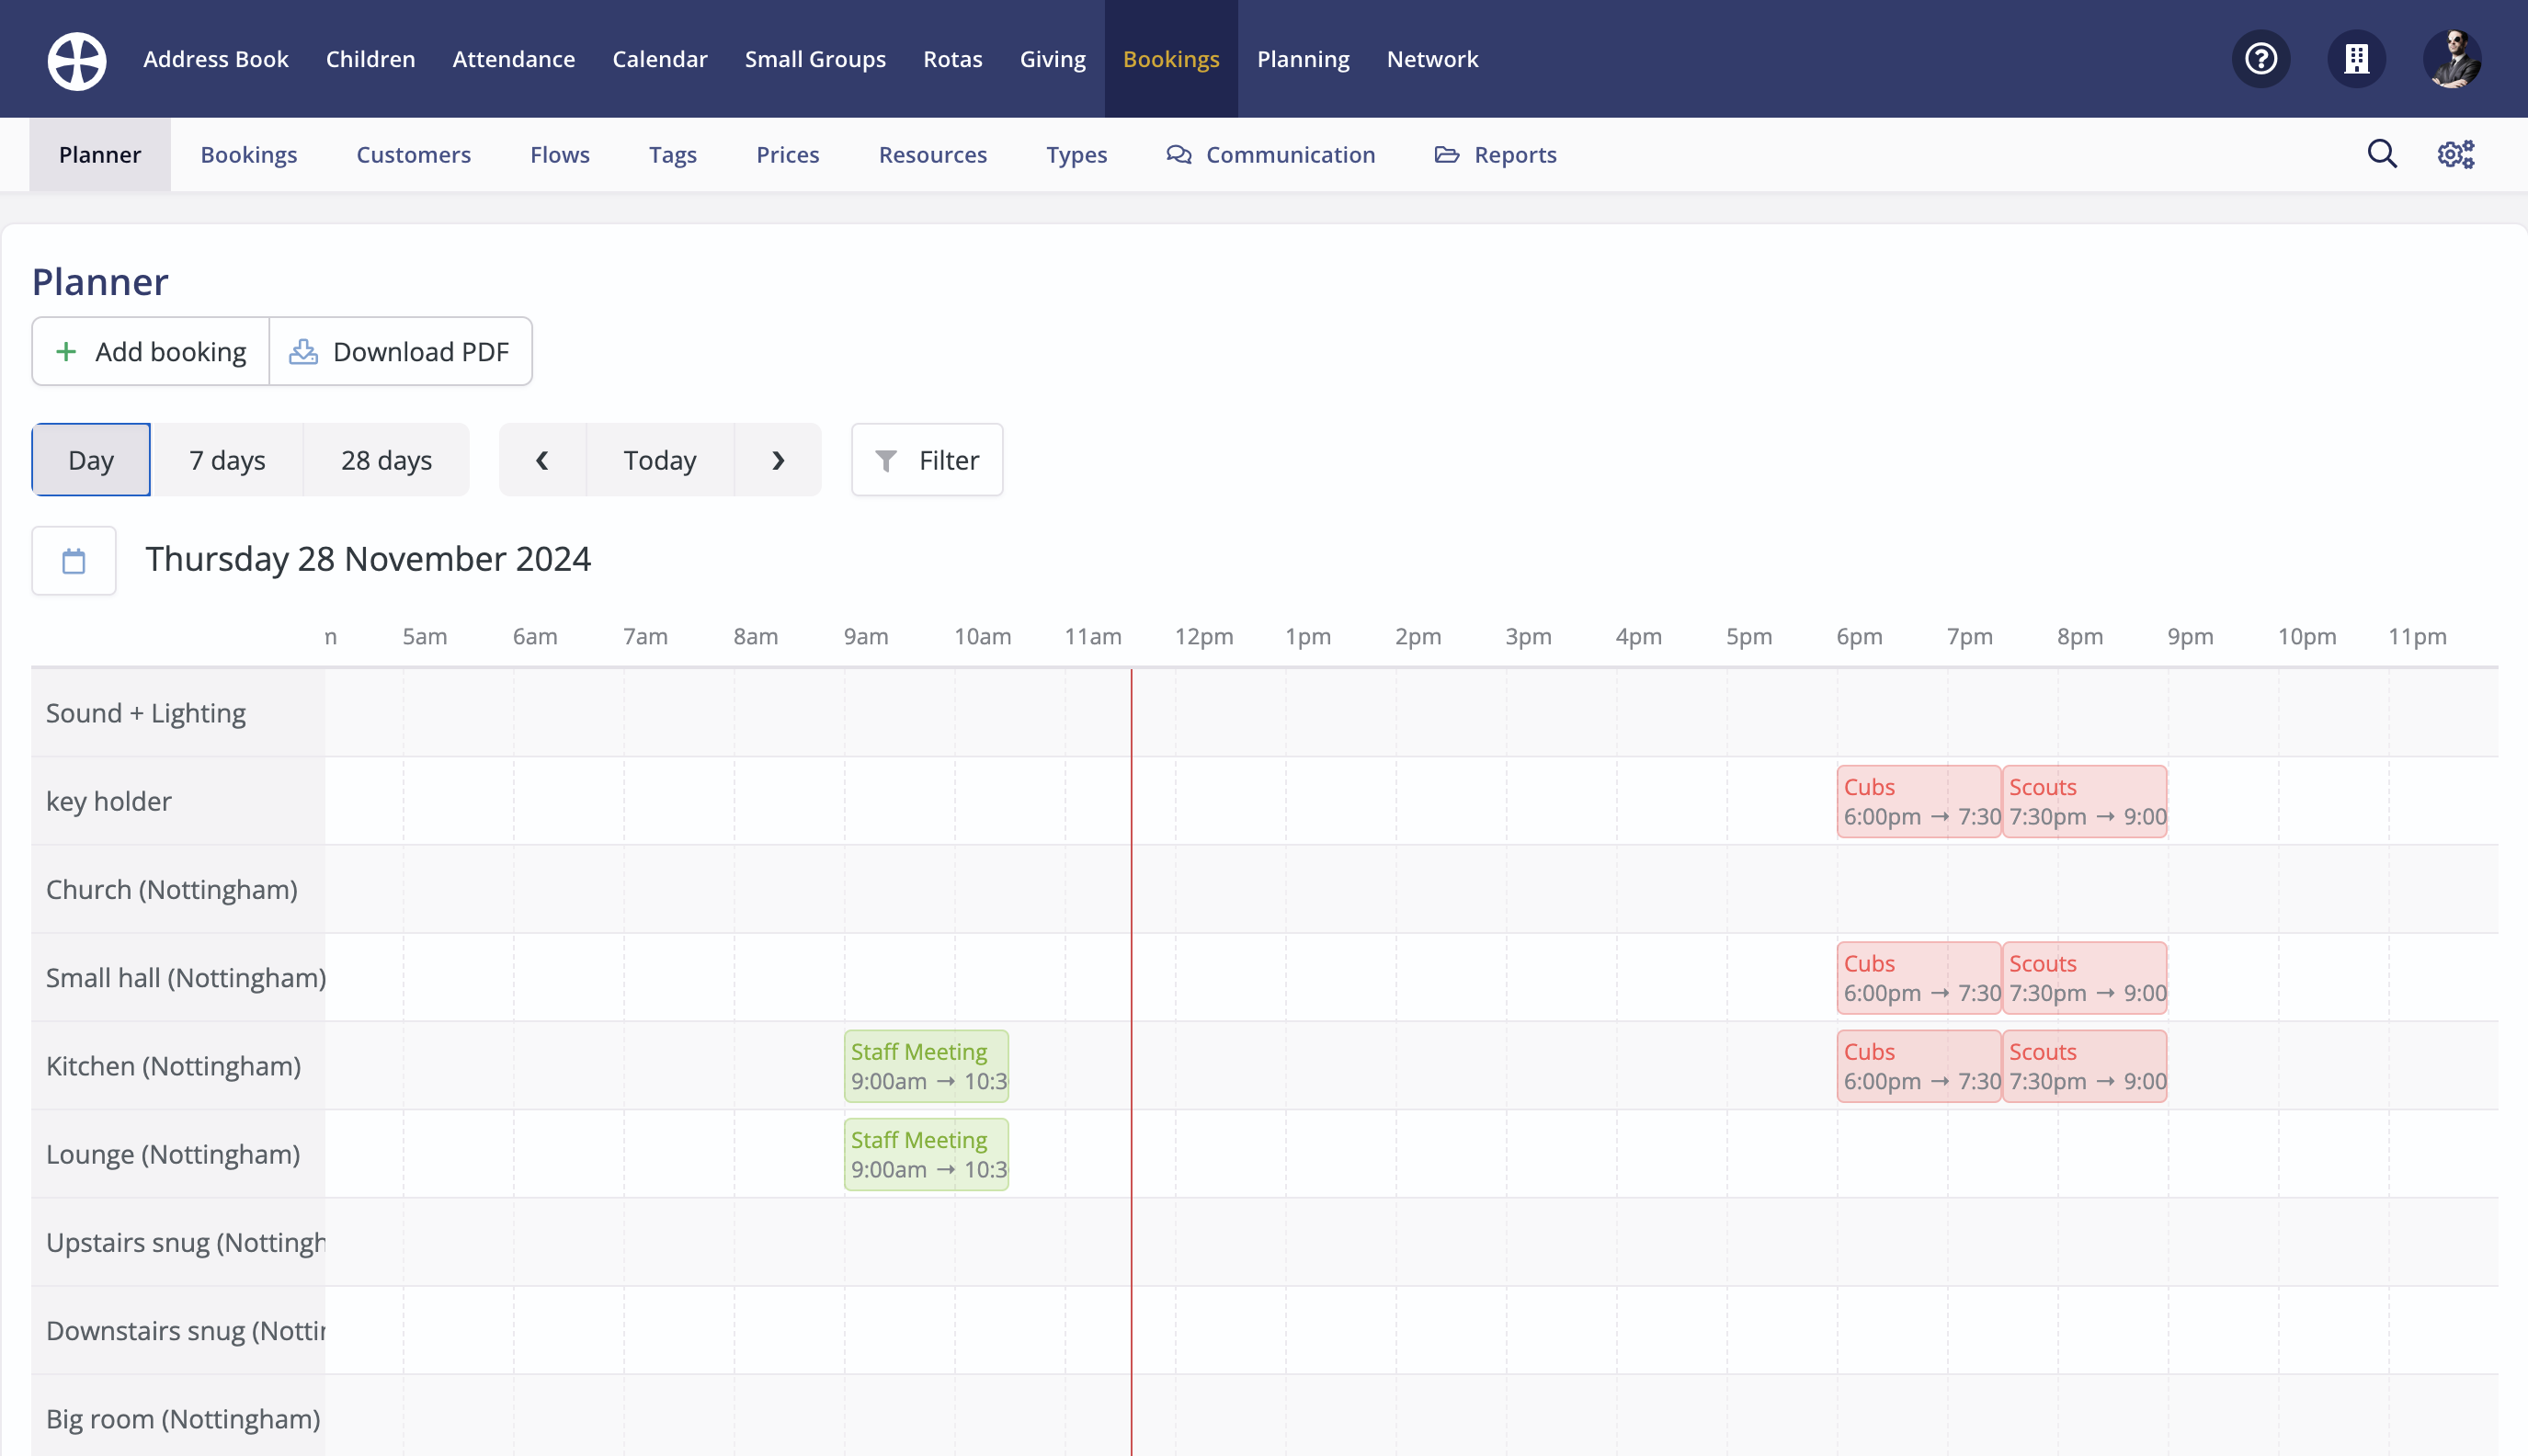The height and width of the screenshot is (1456, 2528).
Task: Click Download PDF button
Action: (x=400, y=352)
